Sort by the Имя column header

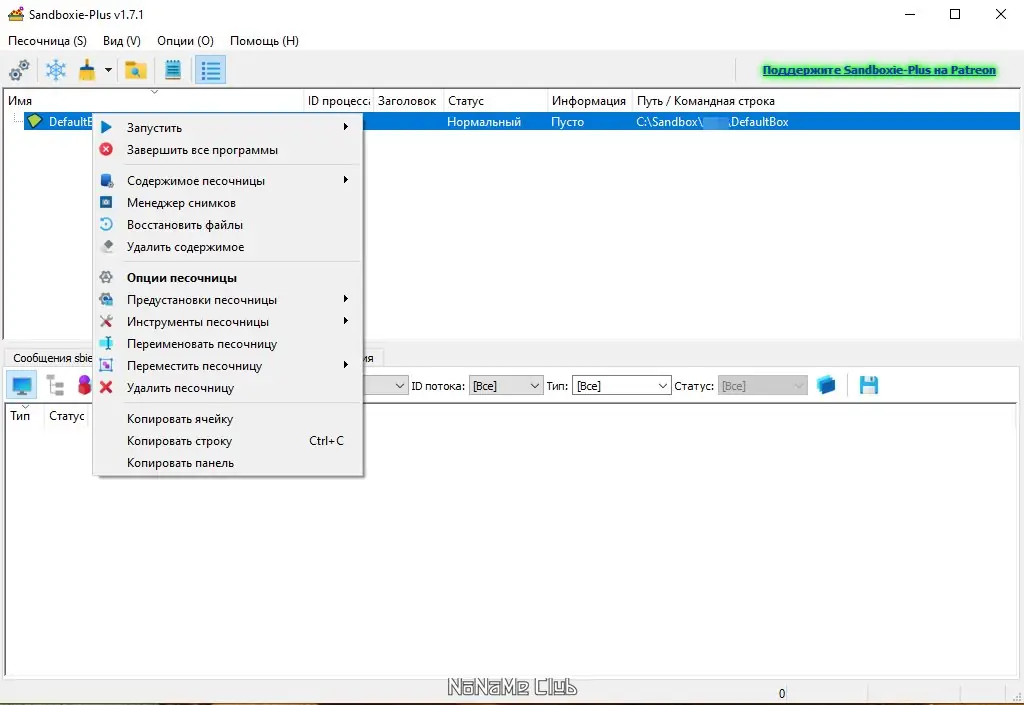(x=155, y=101)
